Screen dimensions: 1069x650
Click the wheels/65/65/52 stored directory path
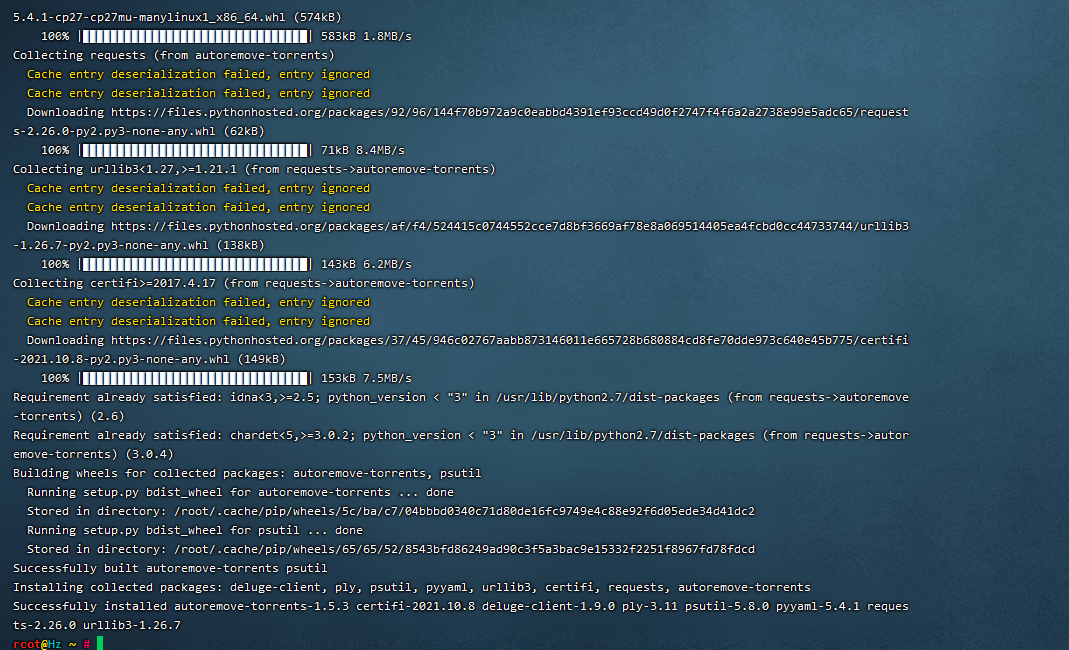tap(464, 550)
